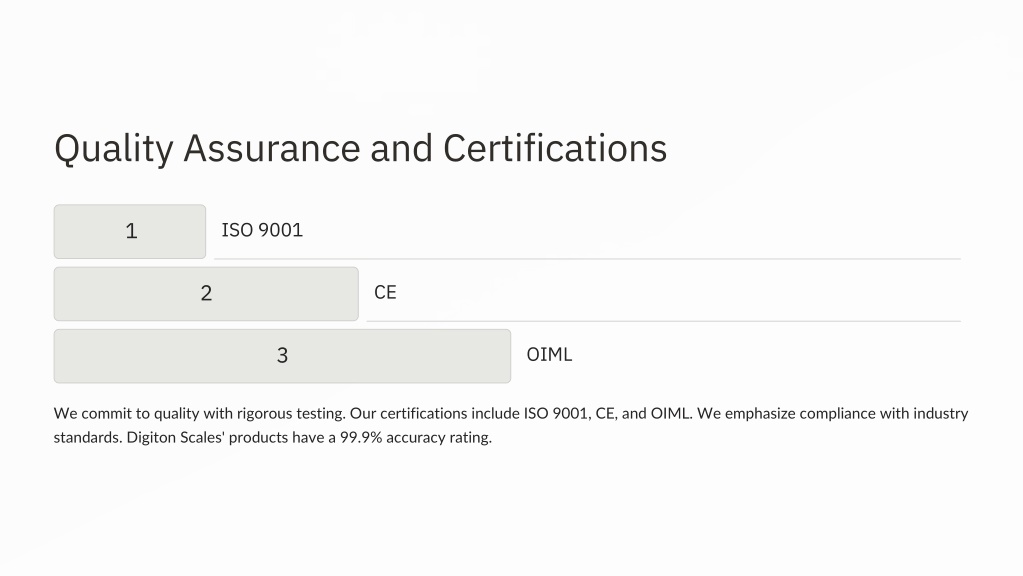Click the digit 1 inside first box
The width and height of the screenshot is (1023, 576).
pos(131,232)
